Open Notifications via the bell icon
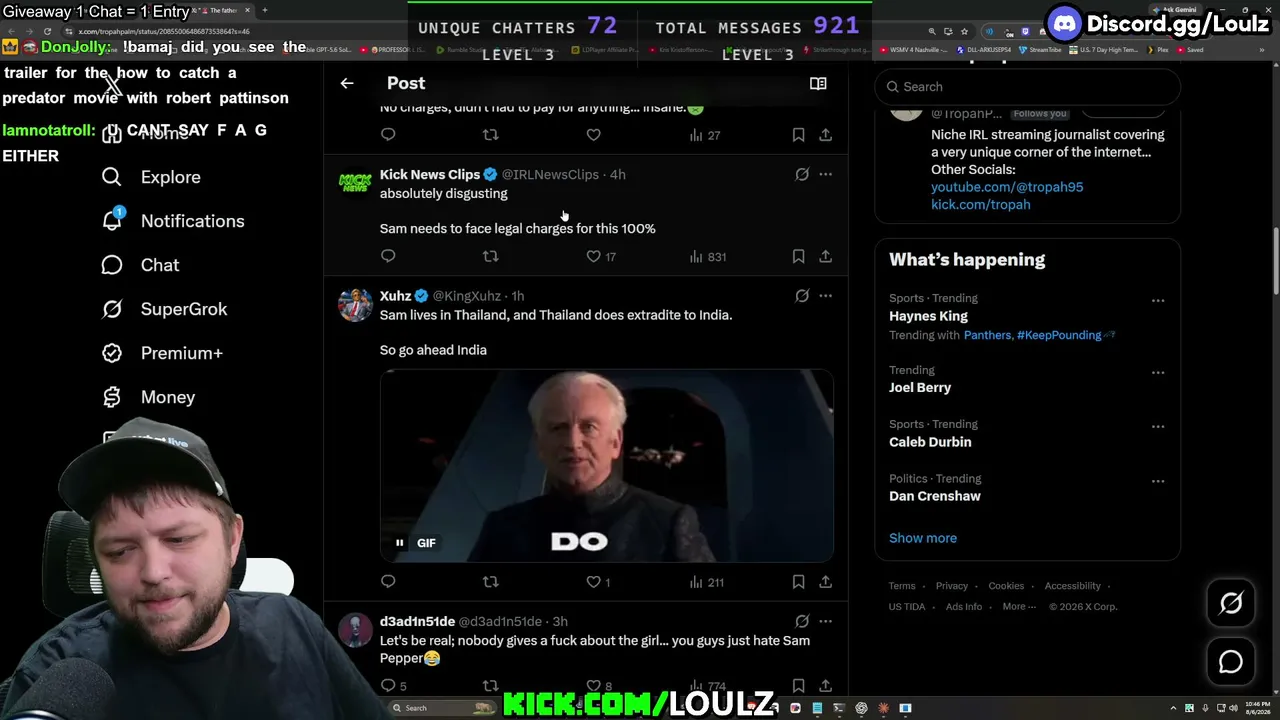The height and width of the screenshot is (720, 1280). [112, 220]
